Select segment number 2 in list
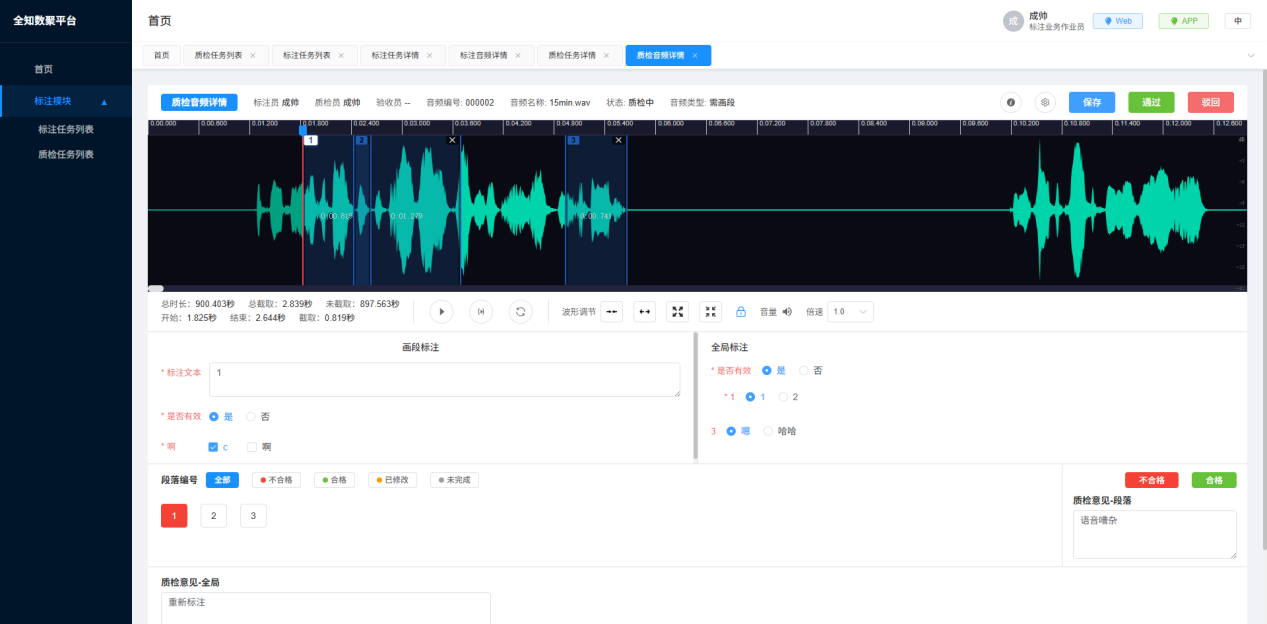Viewport: 1267px width, 624px height. [x=213, y=516]
